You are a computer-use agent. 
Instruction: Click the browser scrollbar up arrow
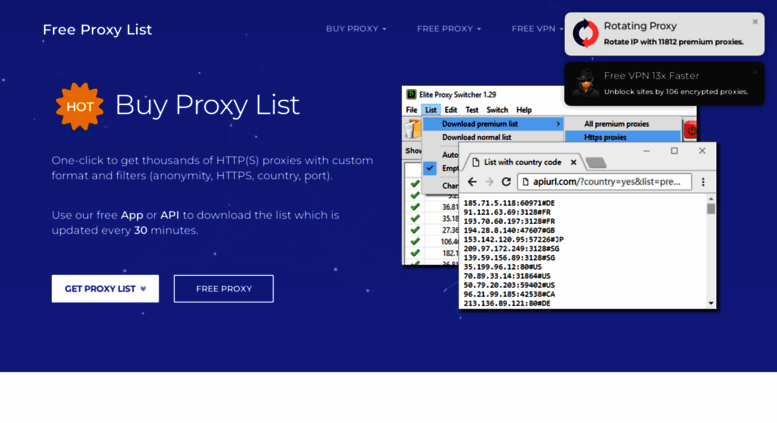[x=711, y=199]
